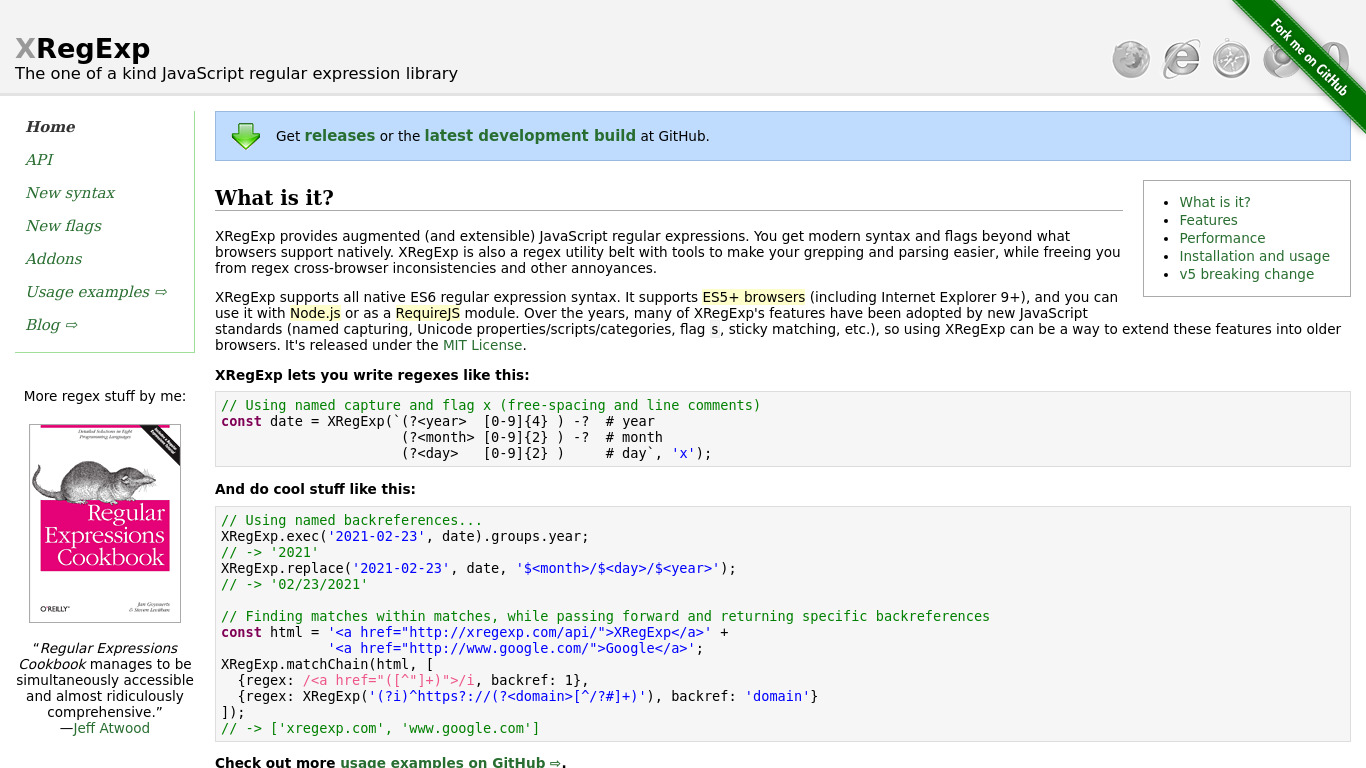Click the highlighted Node.js link
This screenshot has width=1366, height=768.
tap(315, 313)
